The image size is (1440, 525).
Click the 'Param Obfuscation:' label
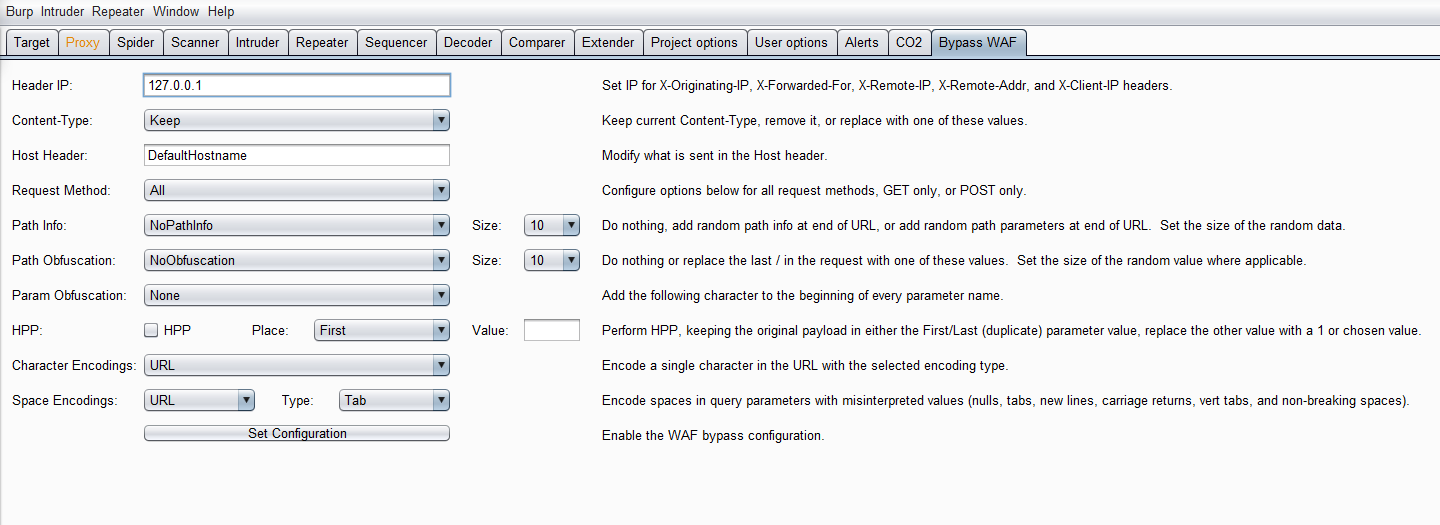pyautogui.click(x=69, y=295)
